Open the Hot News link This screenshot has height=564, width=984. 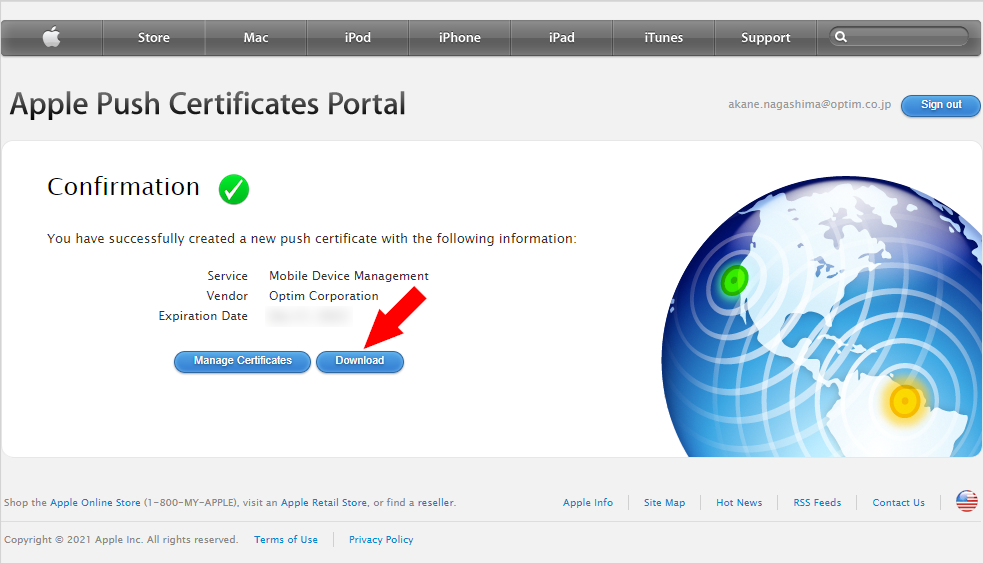(739, 503)
